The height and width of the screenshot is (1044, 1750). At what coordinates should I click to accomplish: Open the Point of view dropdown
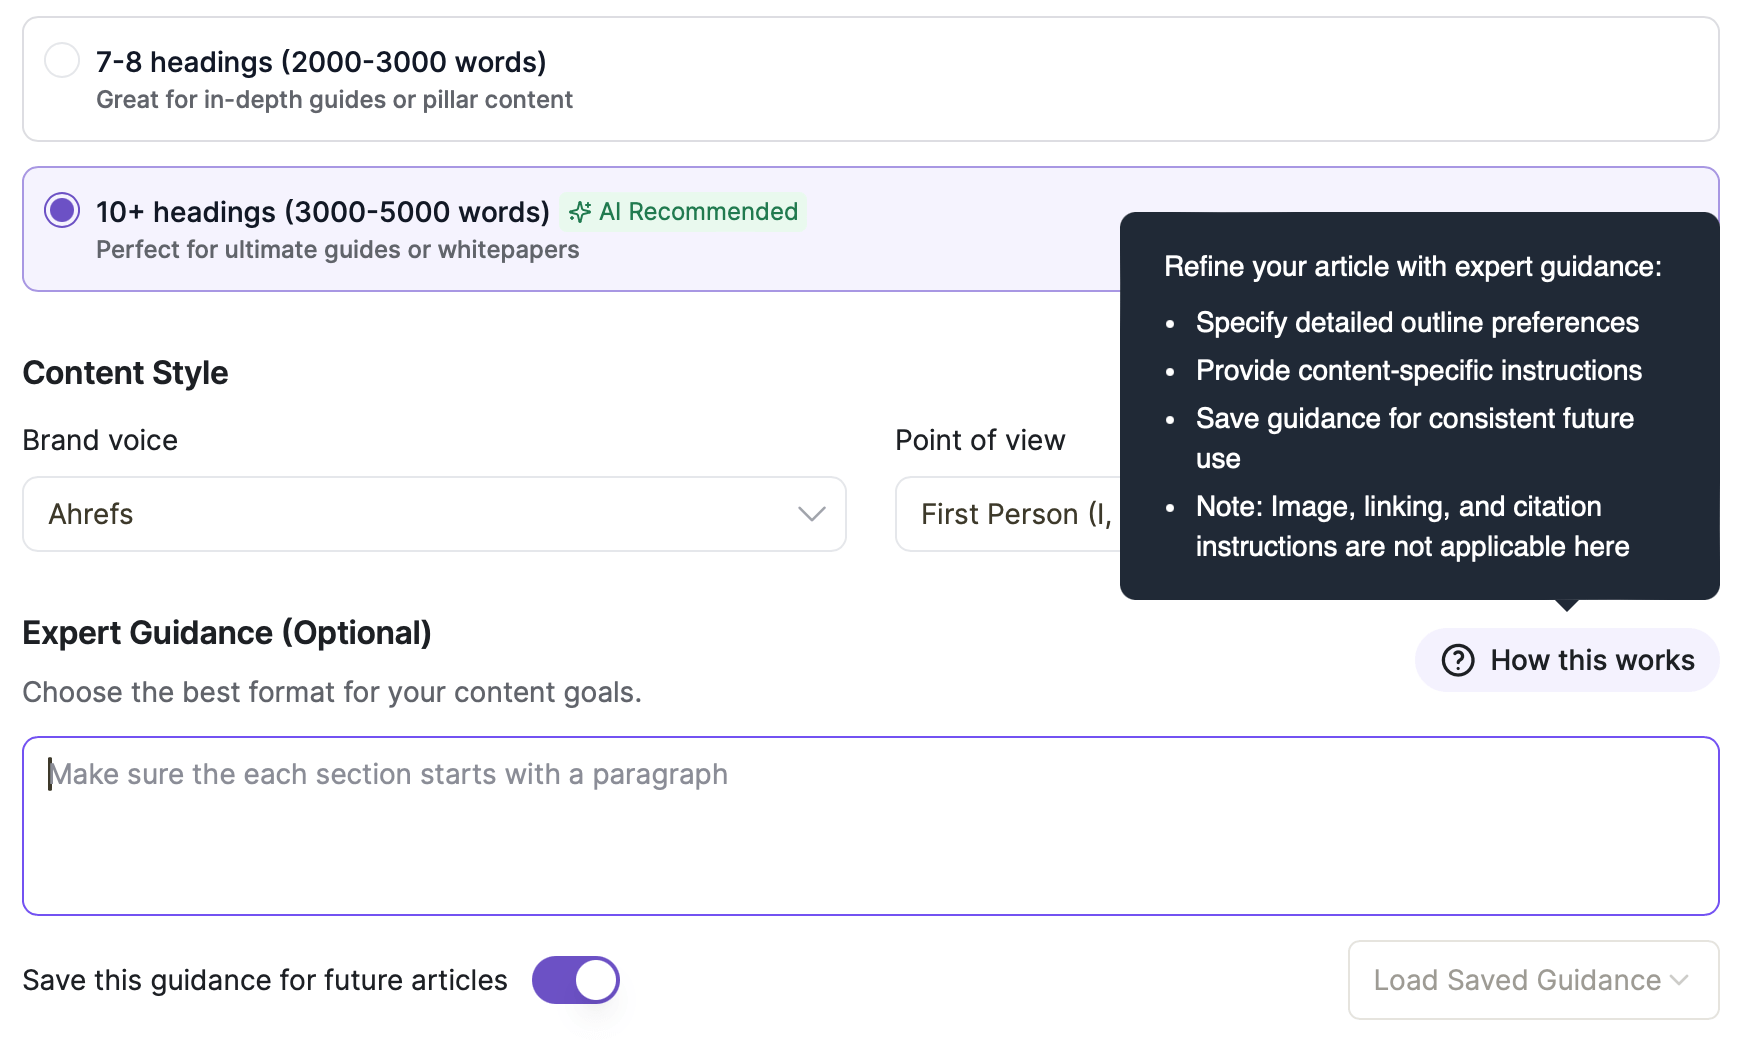click(x=1005, y=514)
